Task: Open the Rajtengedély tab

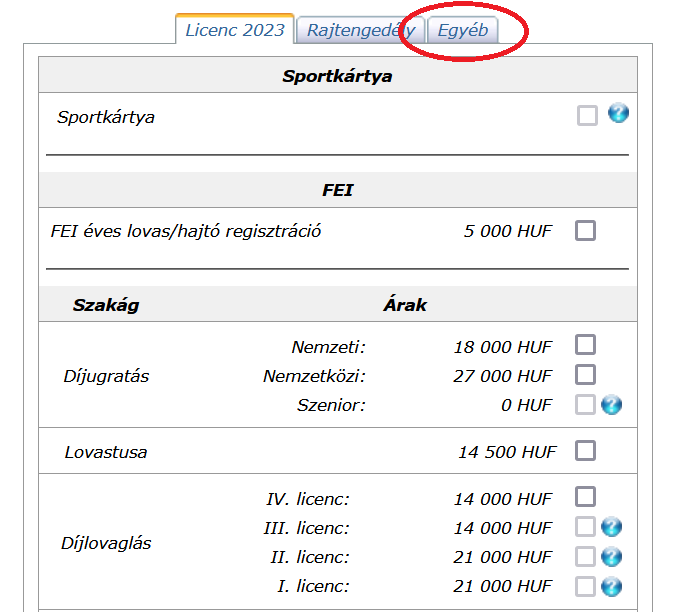Action: tap(360, 30)
